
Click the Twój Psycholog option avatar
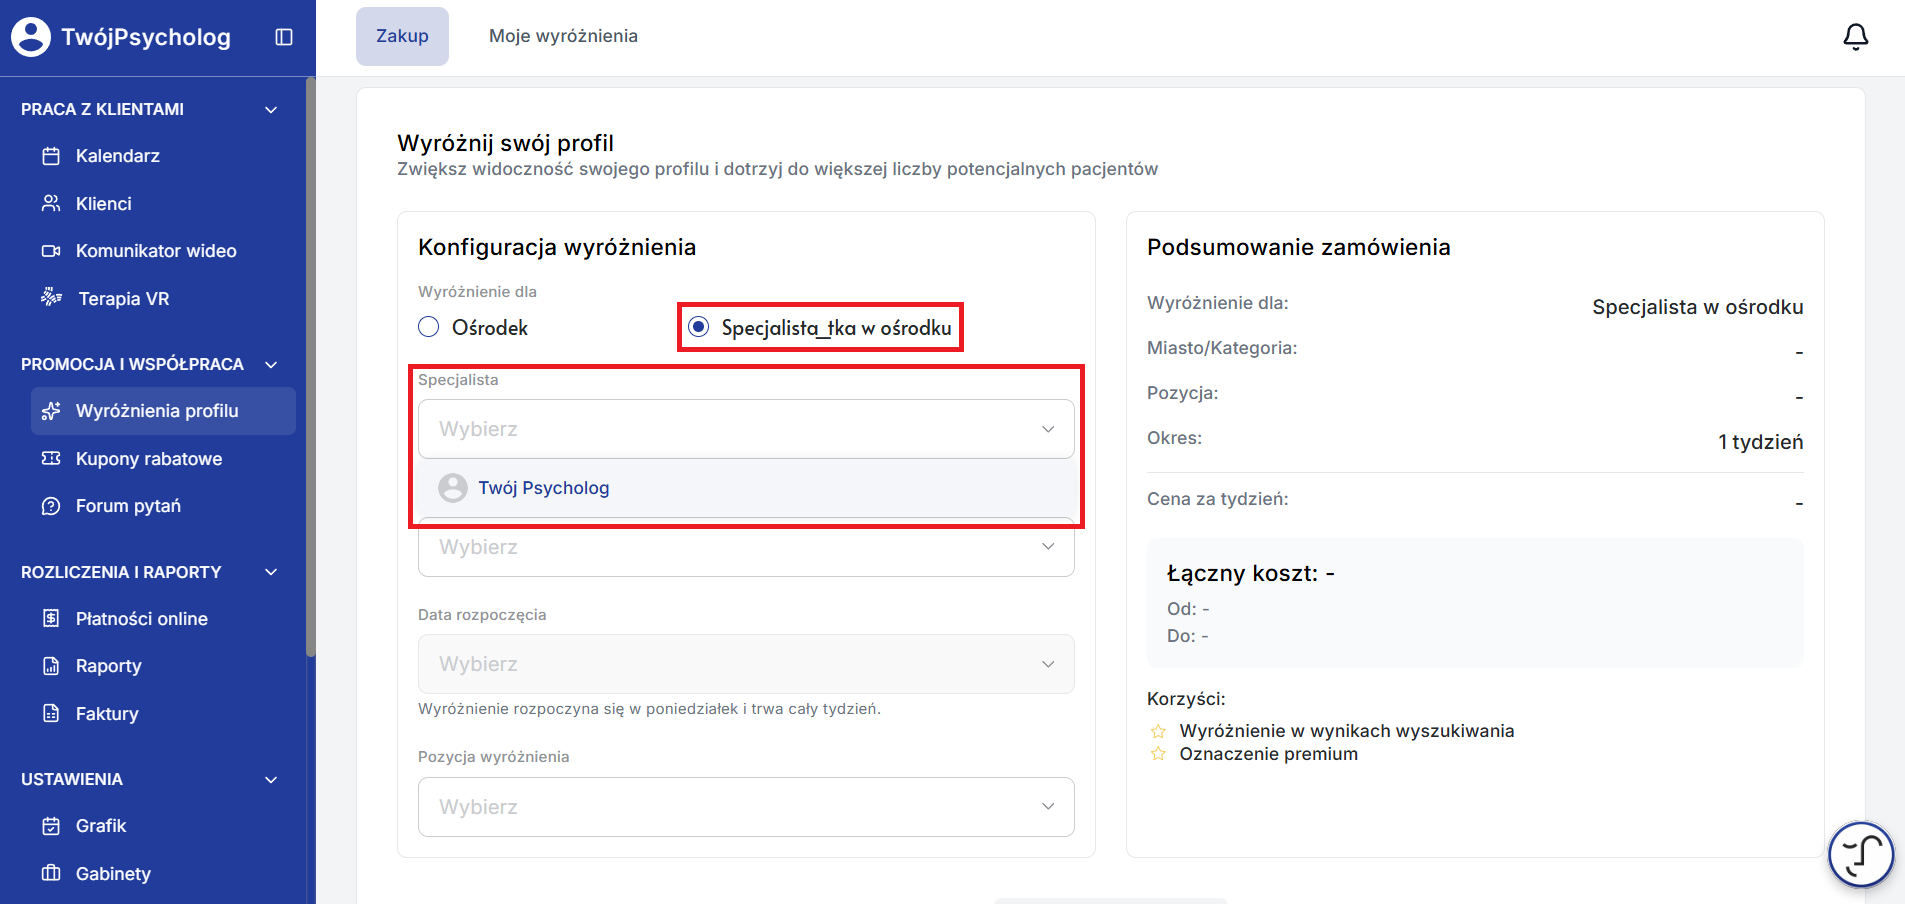tap(453, 488)
